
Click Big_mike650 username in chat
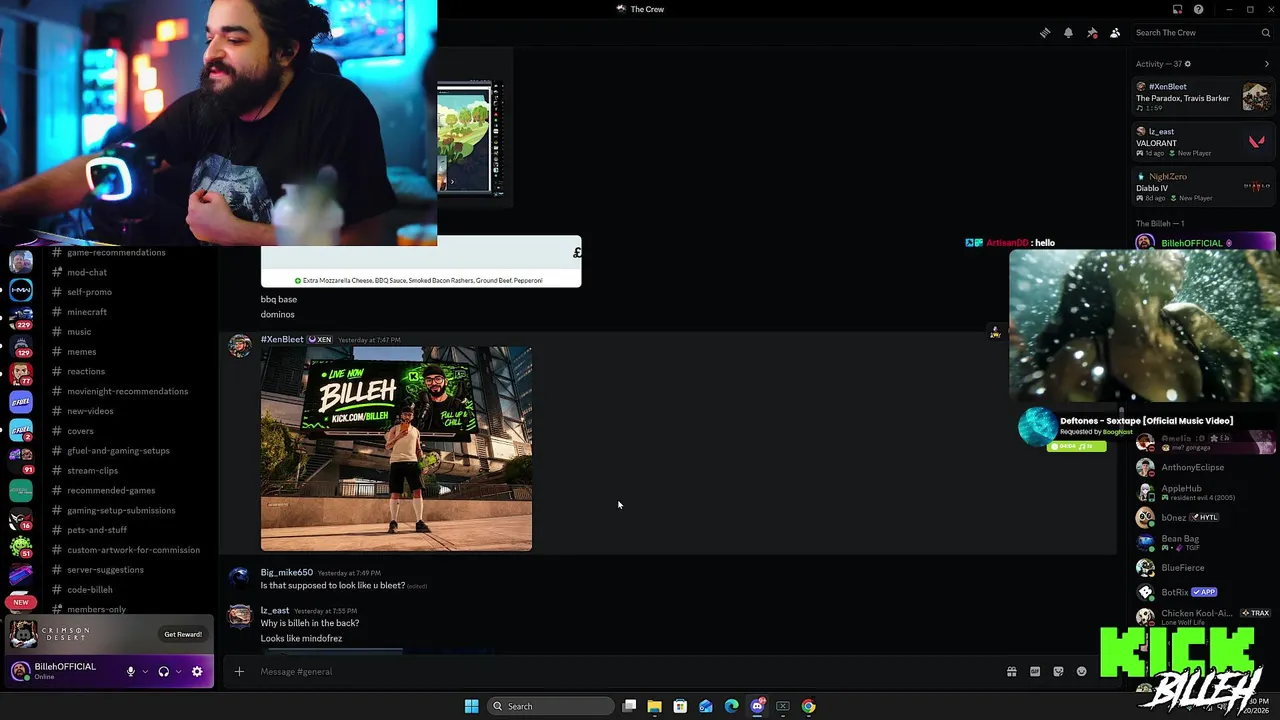pos(287,573)
